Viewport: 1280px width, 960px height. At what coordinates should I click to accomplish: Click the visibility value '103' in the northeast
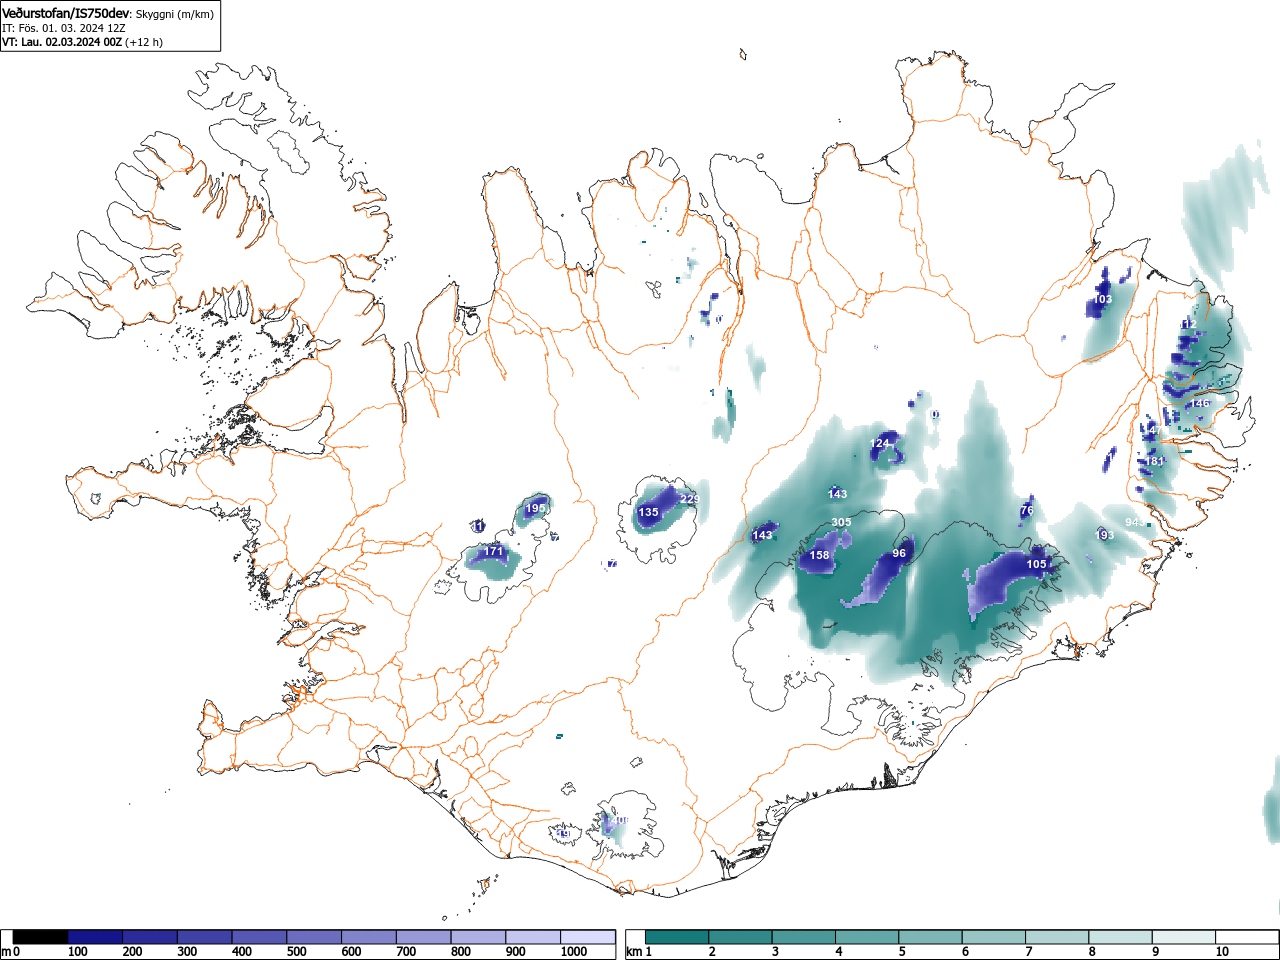pyautogui.click(x=1103, y=300)
